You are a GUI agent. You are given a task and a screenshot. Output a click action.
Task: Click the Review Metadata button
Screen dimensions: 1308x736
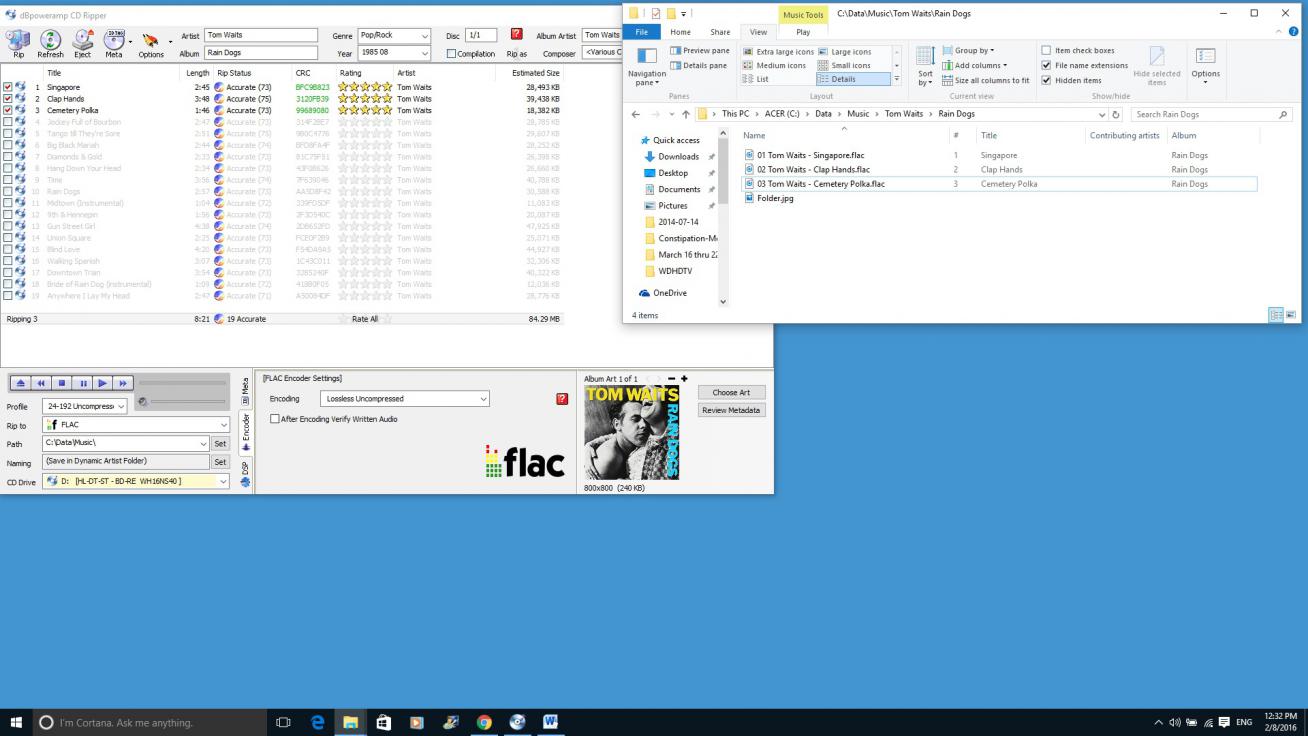(x=731, y=410)
